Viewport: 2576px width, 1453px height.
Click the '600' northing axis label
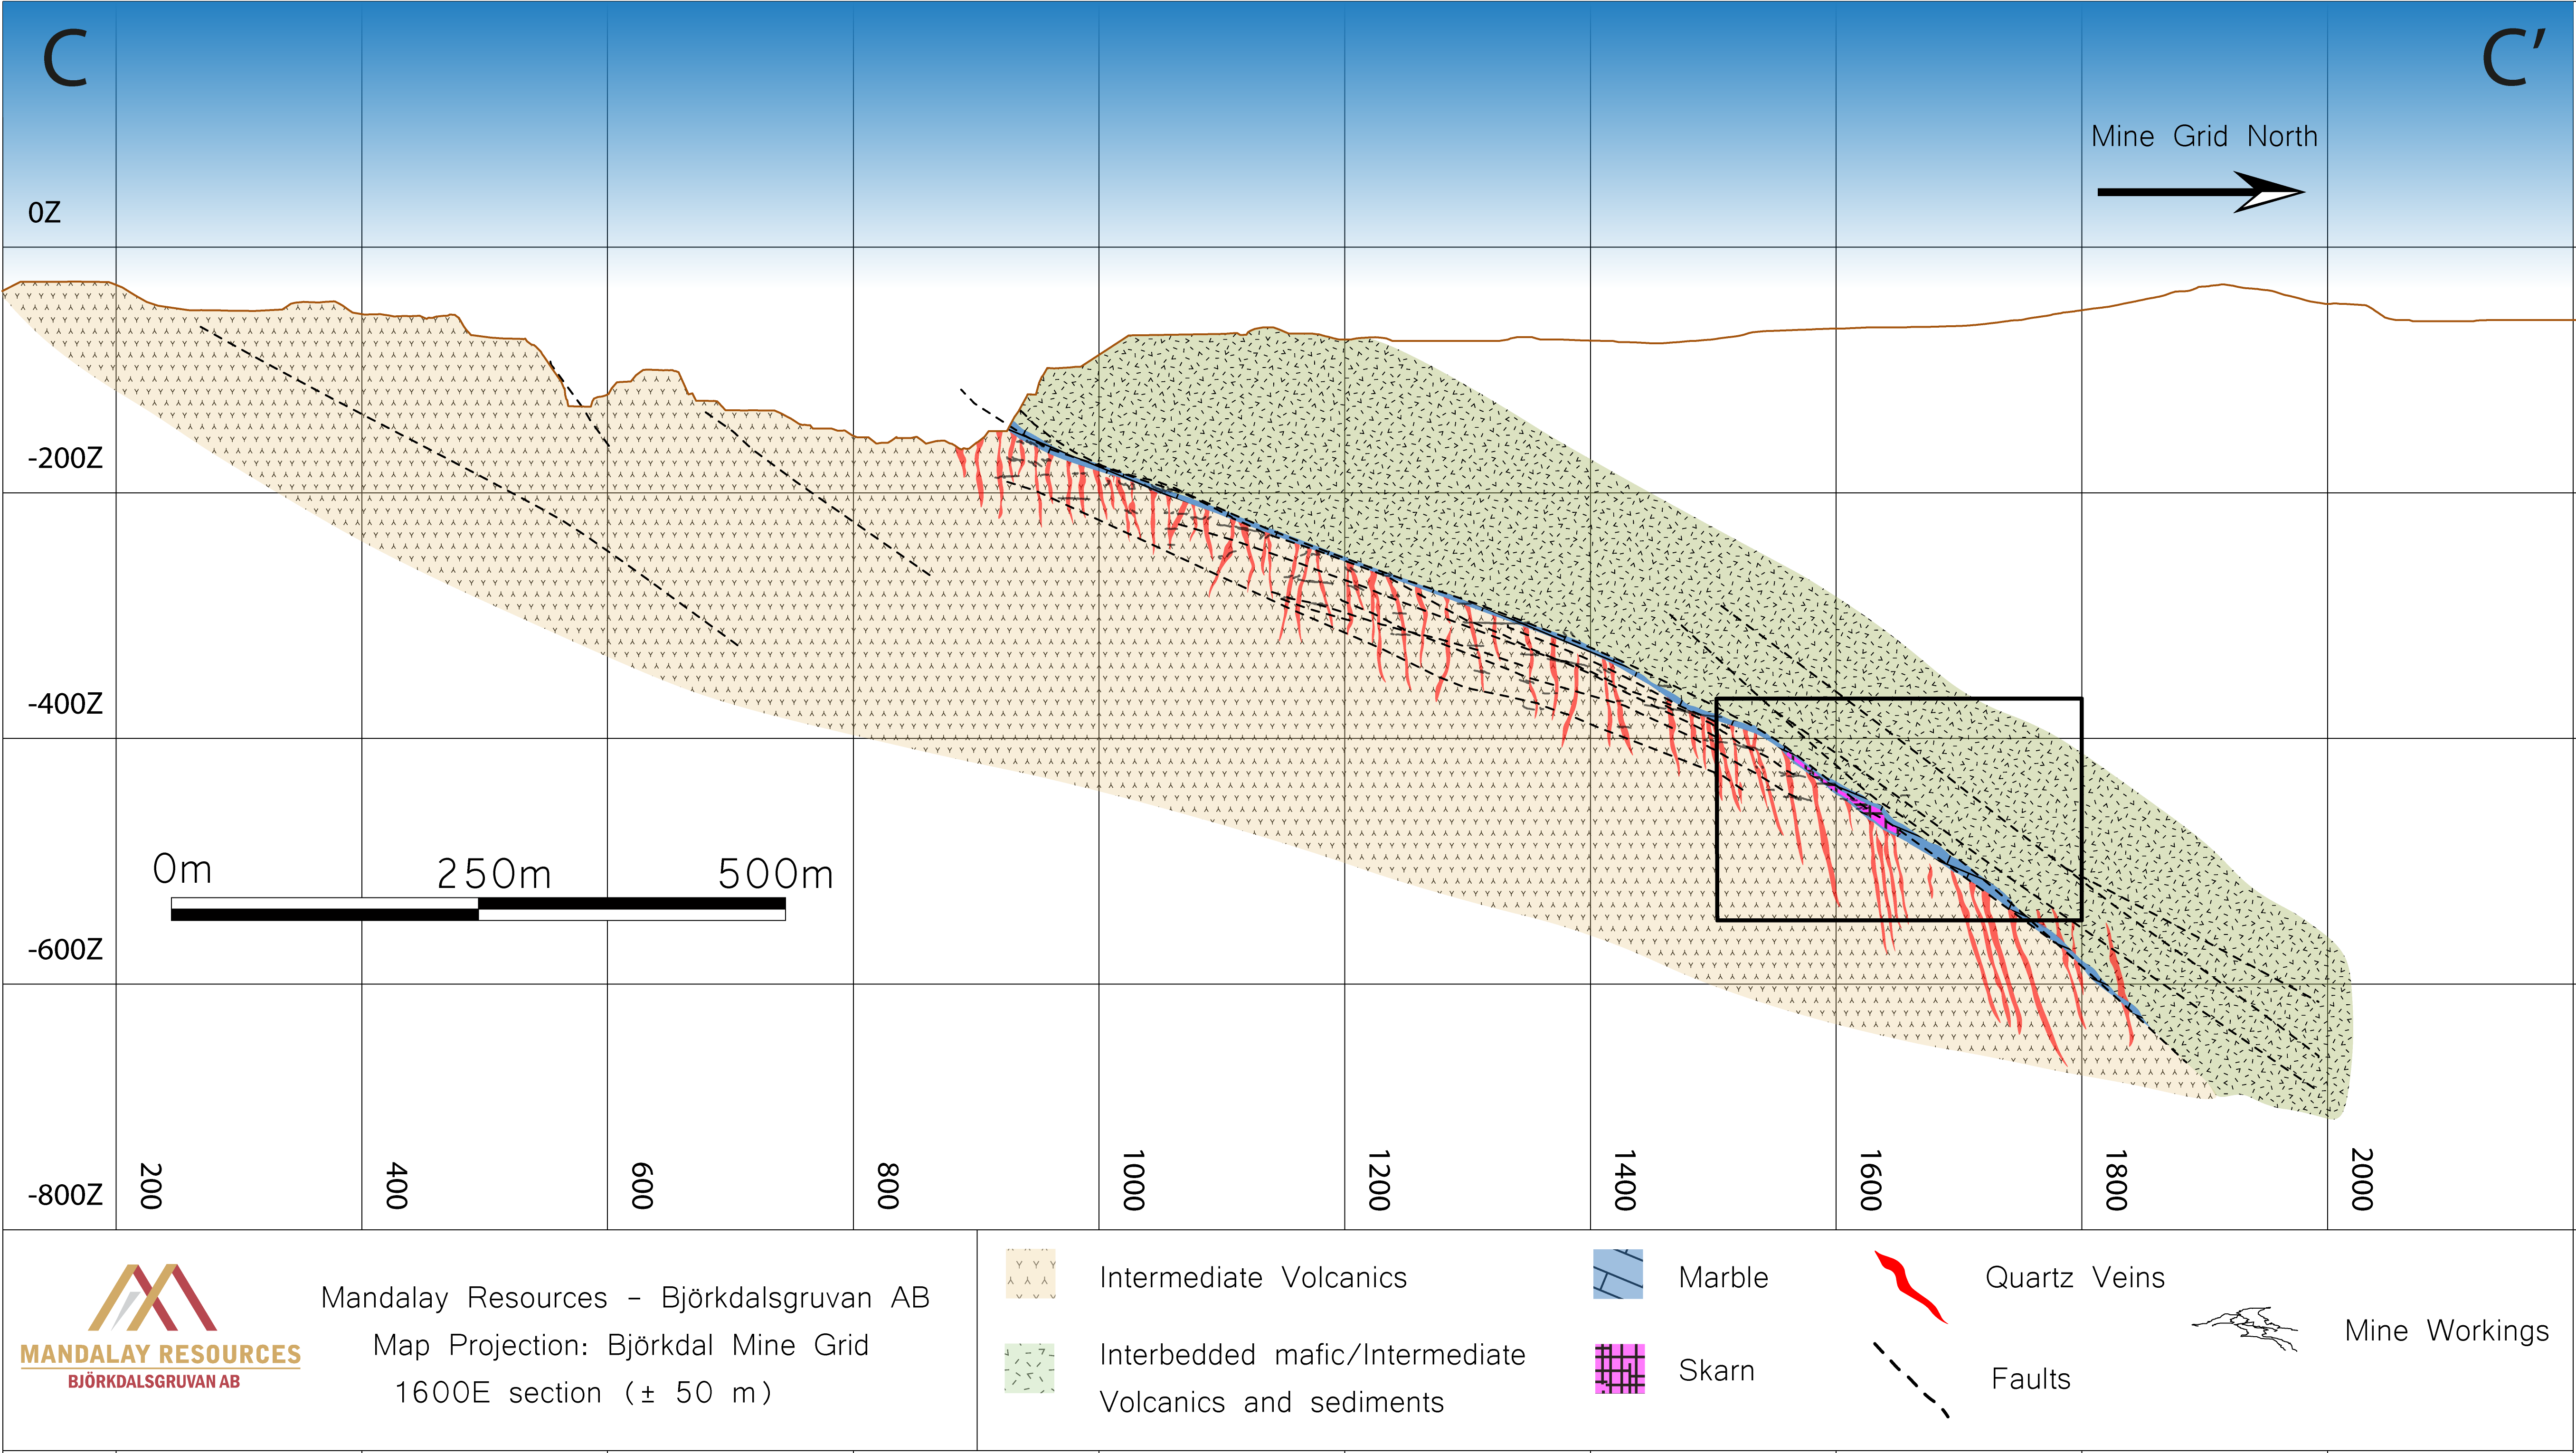(642, 1186)
